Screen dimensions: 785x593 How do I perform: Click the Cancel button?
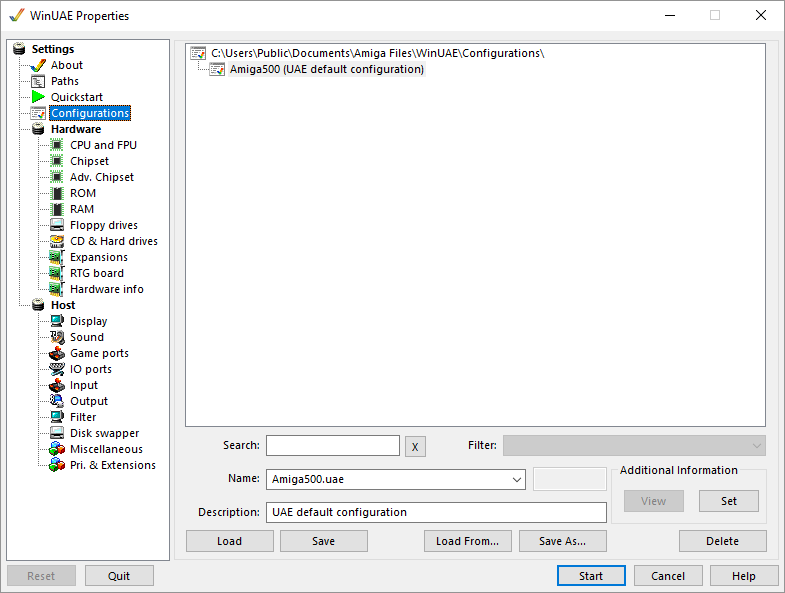[668, 576]
